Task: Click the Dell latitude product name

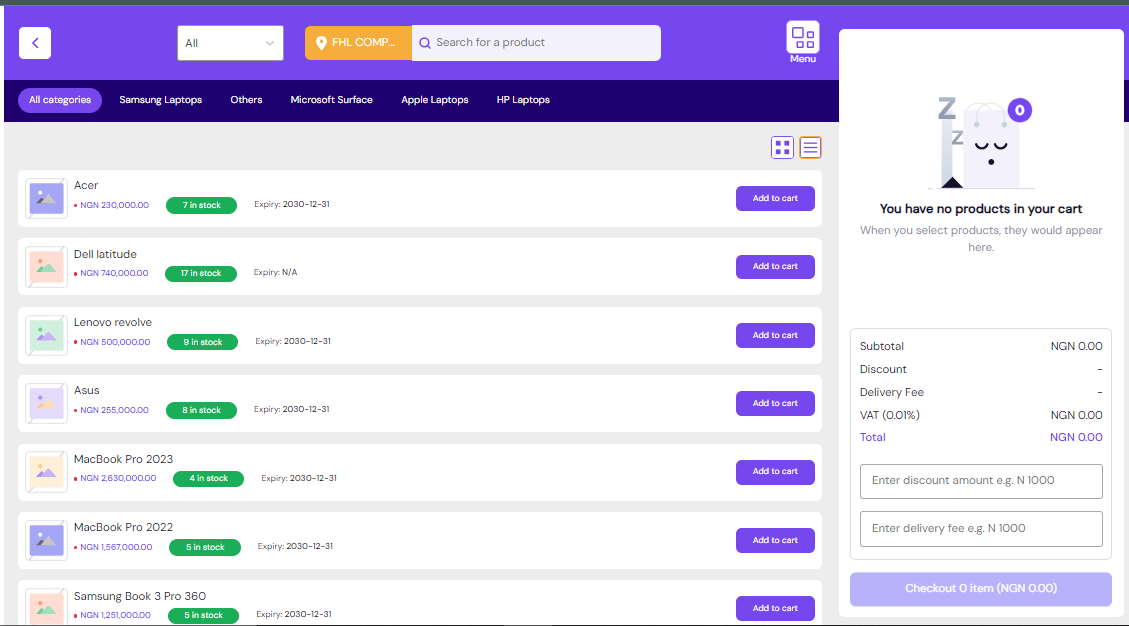Action: [x=105, y=254]
